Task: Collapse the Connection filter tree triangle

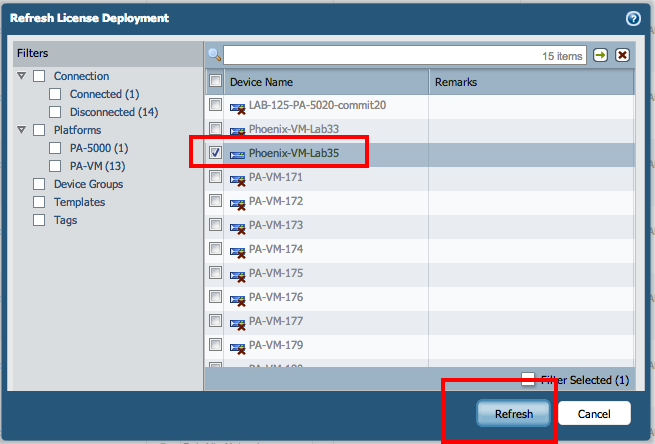Action: click(22, 76)
